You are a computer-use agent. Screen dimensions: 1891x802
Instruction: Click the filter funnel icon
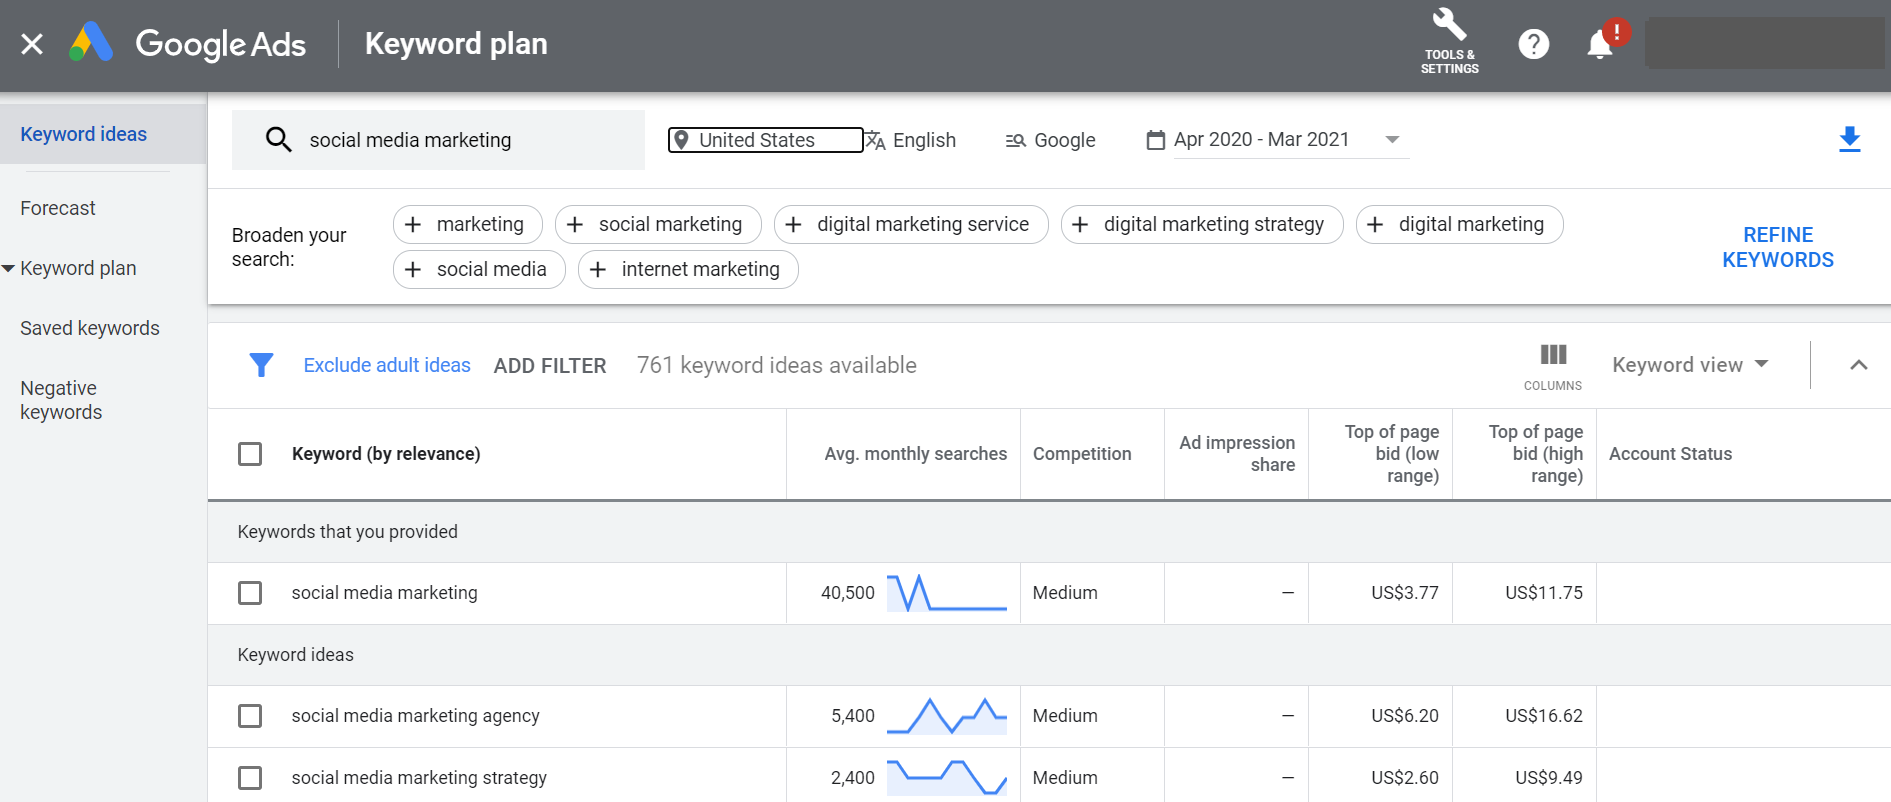point(261,365)
